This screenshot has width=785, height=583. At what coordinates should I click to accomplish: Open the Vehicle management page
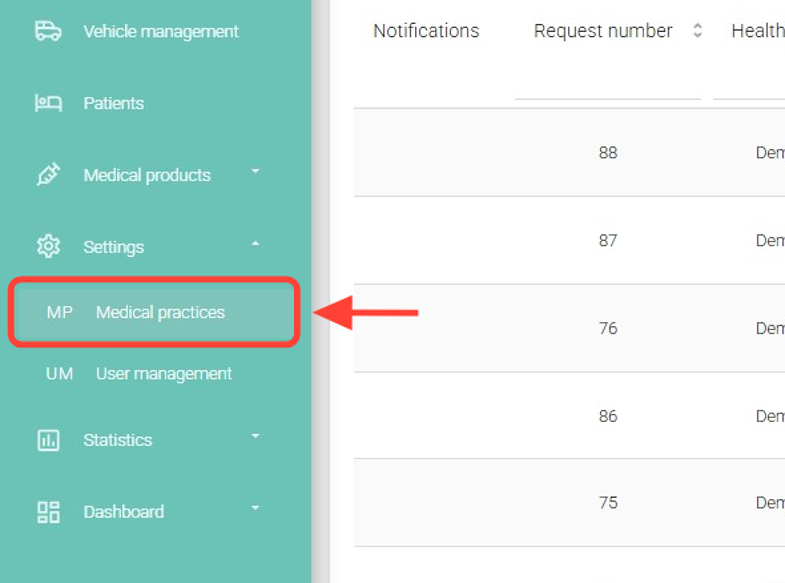[161, 31]
